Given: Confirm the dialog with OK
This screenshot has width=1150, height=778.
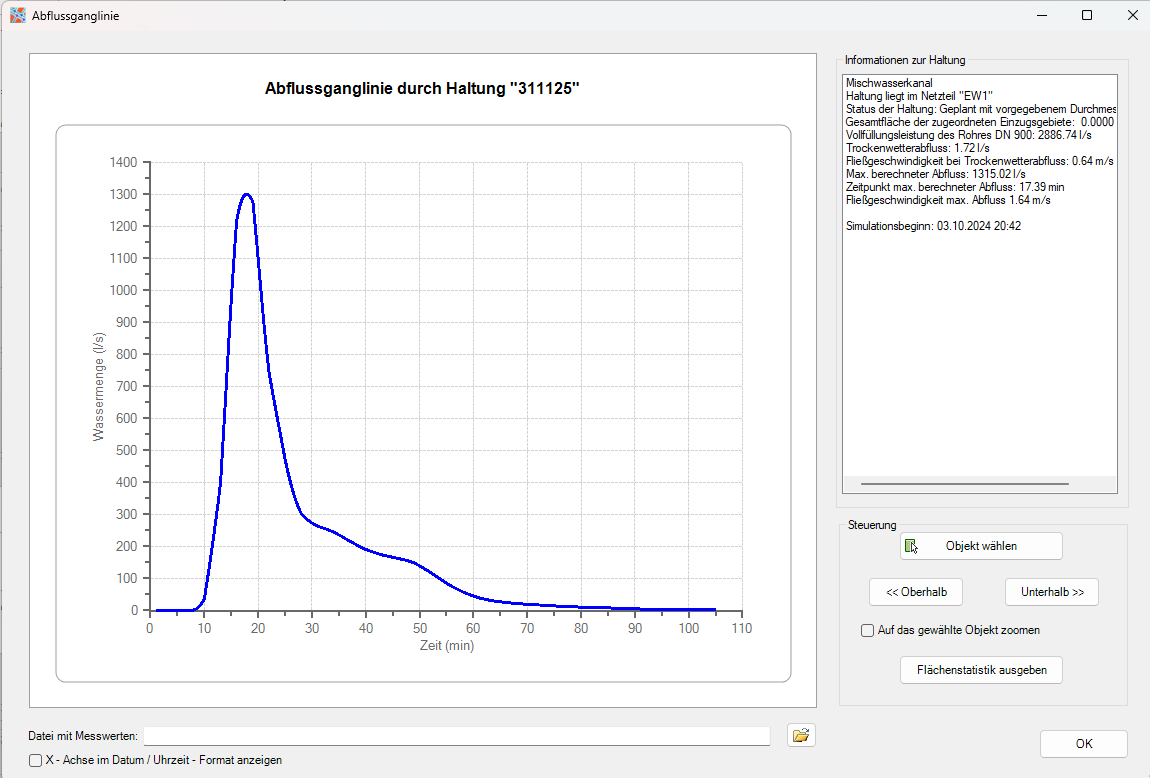Looking at the screenshot, I should tap(1083, 744).
